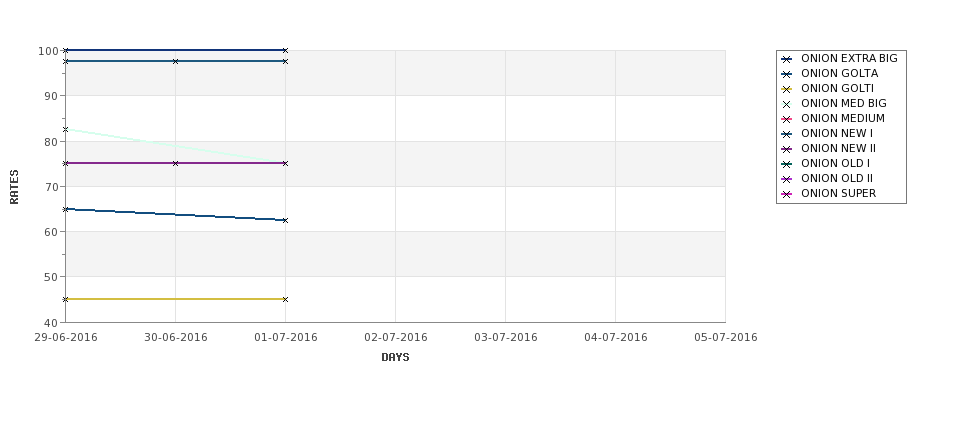This screenshot has width=975, height=429.
Task: Click the ONION OLD II legend marker
Action: (x=786, y=178)
